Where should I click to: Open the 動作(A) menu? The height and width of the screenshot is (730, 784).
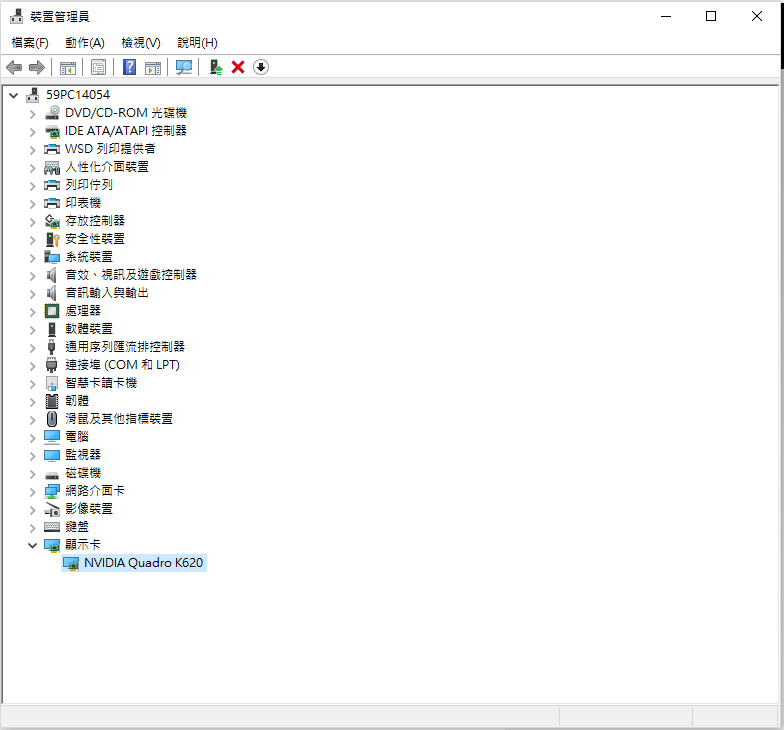(84, 43)
